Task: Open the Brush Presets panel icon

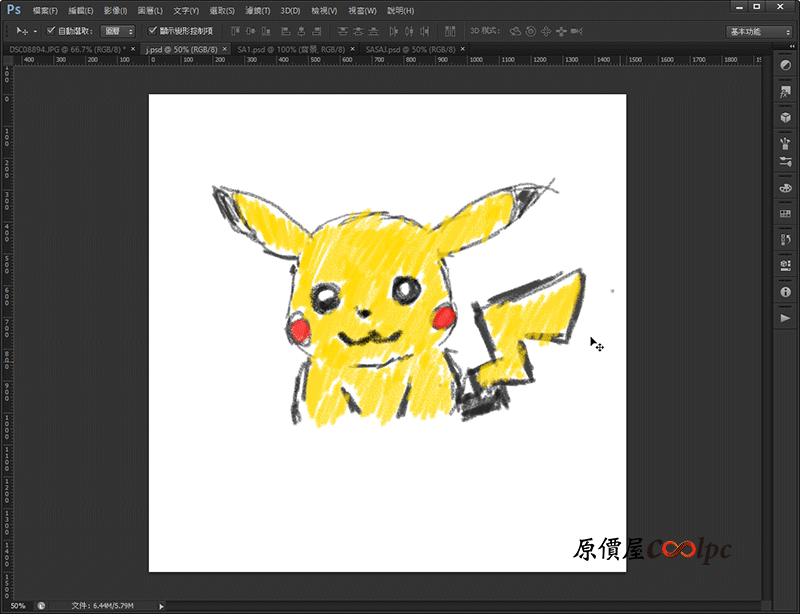Action: point(785,162)
